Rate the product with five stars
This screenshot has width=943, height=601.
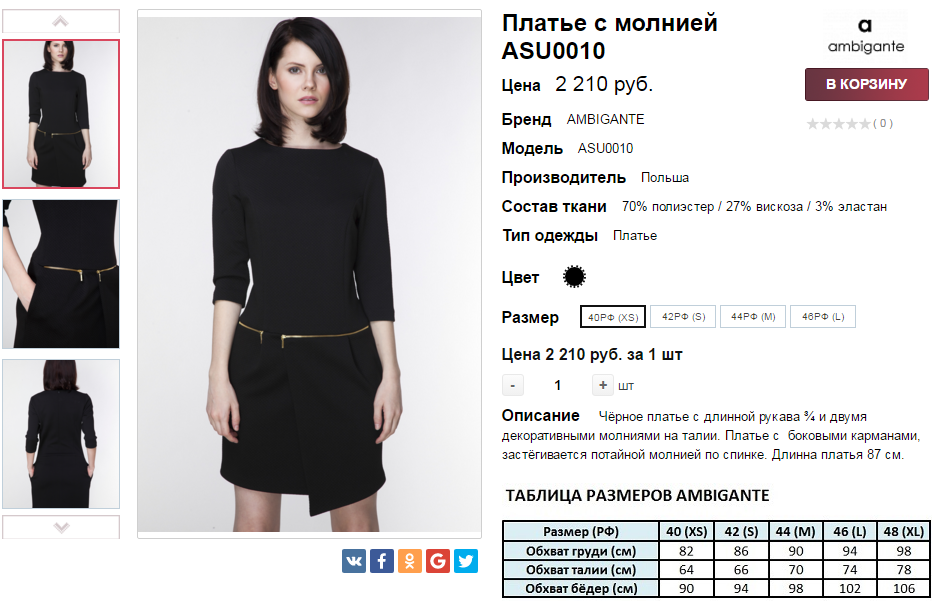(x=865, y=124)
